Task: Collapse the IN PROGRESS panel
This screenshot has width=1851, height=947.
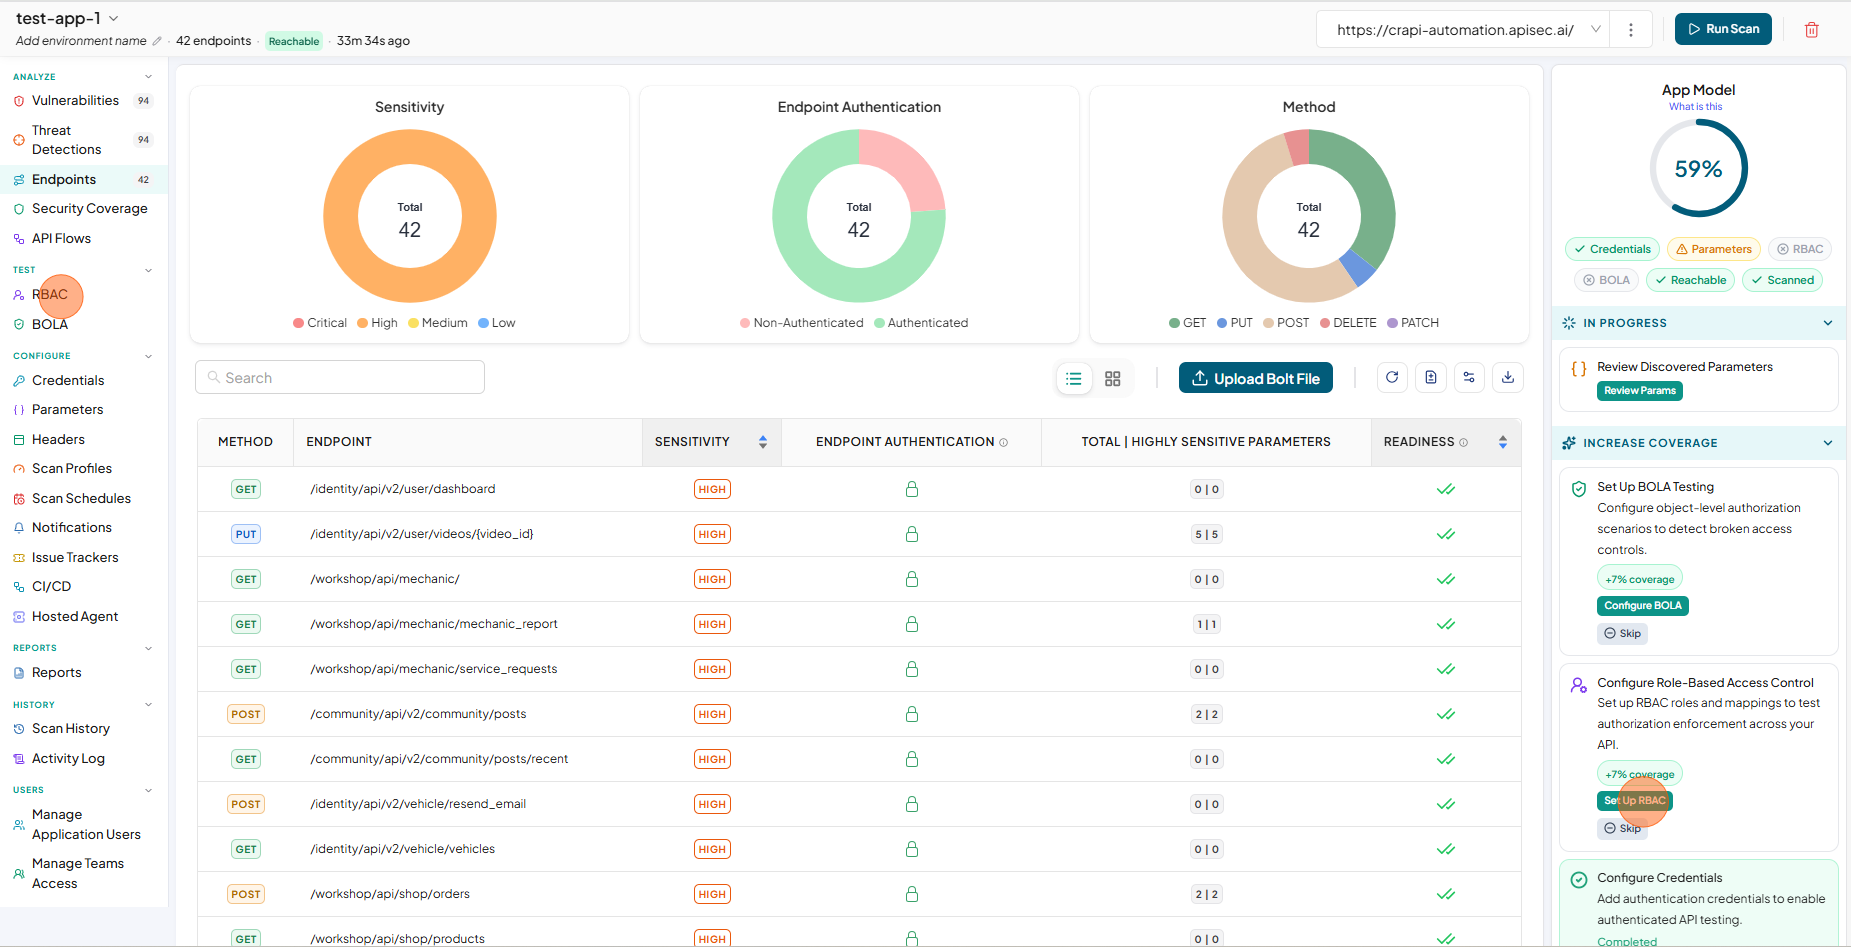Action: [x=1828, y=323]
